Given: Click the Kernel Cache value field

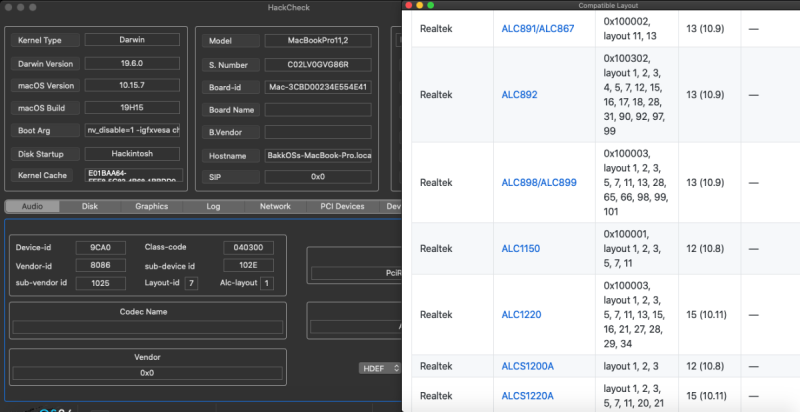Looking at the screenshot, I should pos(134,175).
